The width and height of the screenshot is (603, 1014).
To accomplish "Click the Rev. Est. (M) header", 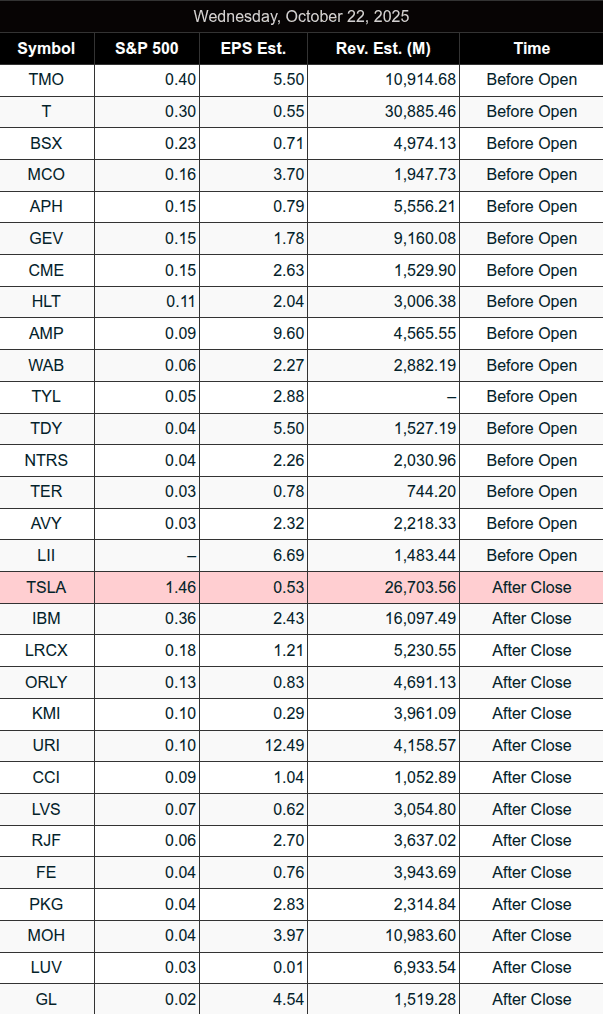I will (x=384, y=48).
